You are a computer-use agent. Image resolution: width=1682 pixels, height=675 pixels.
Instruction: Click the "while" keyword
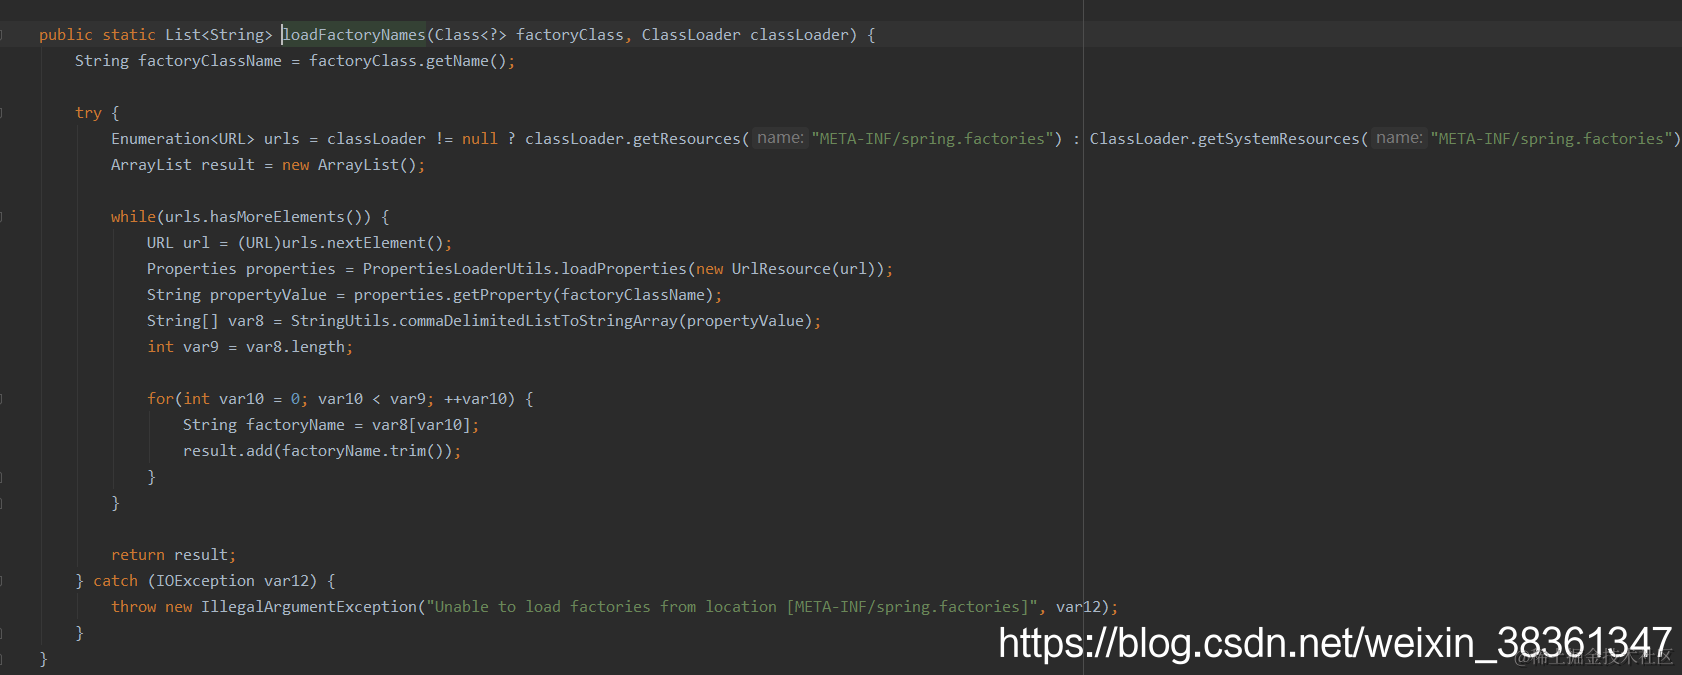[133, 217]
